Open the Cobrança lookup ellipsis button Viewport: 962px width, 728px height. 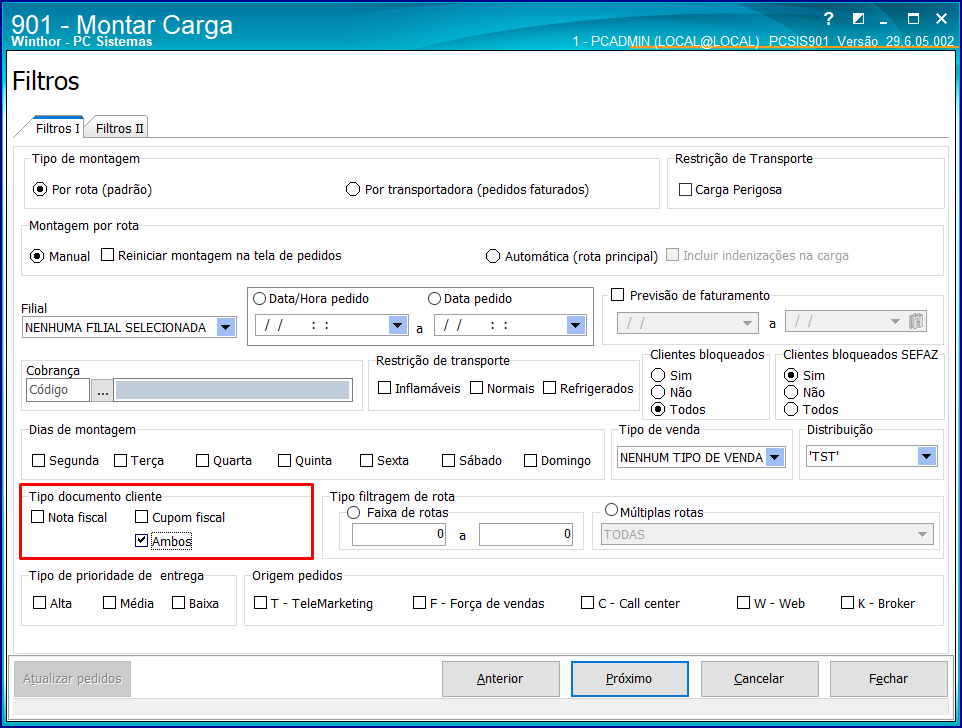102,390
